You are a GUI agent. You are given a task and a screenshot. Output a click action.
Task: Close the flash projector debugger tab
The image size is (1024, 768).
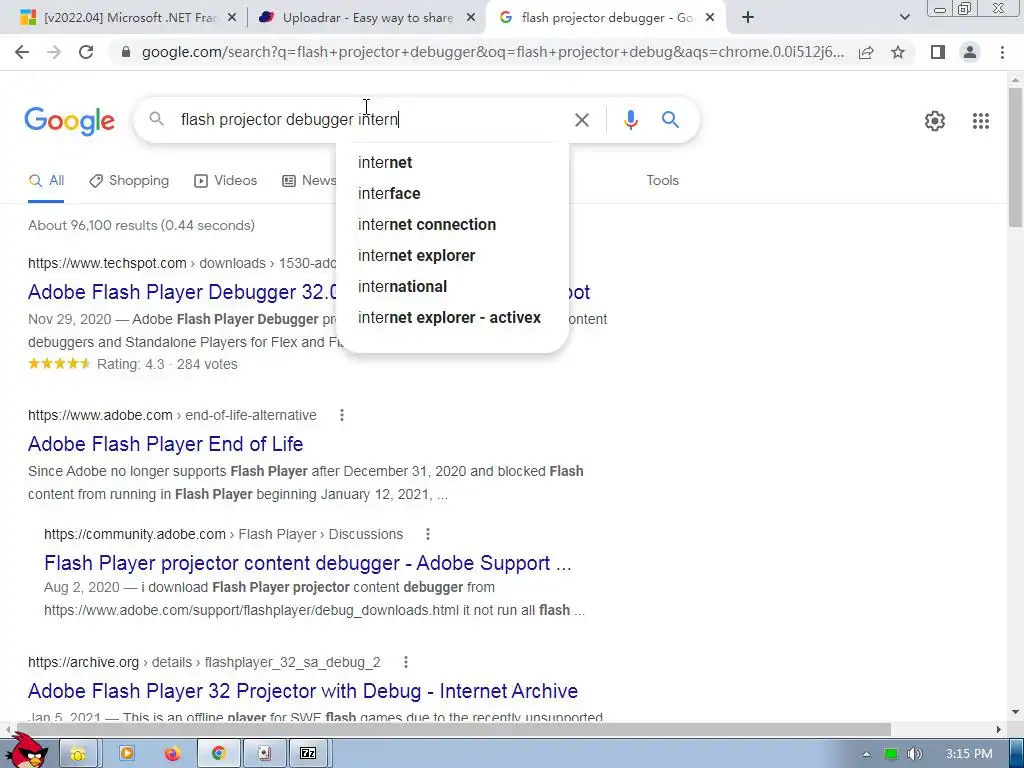pos(711,18)
